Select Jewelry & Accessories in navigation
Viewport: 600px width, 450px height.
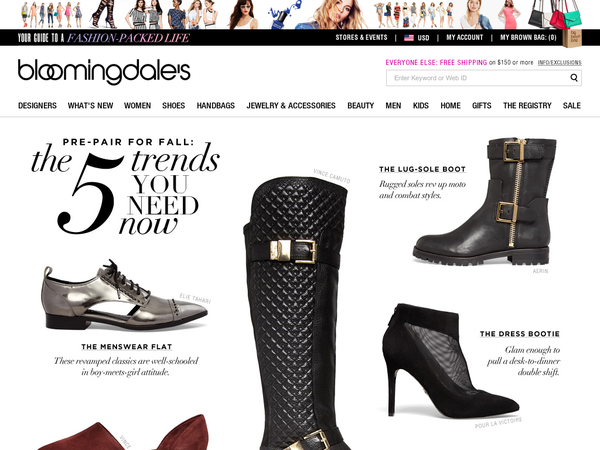[291, 106]
